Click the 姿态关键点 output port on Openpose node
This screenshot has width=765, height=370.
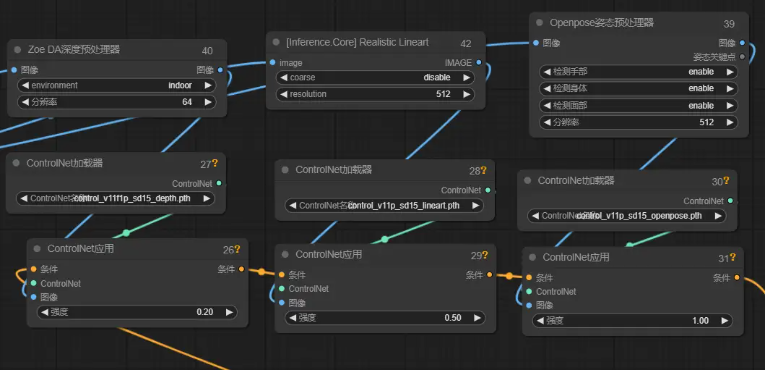(x=743, y=57)
